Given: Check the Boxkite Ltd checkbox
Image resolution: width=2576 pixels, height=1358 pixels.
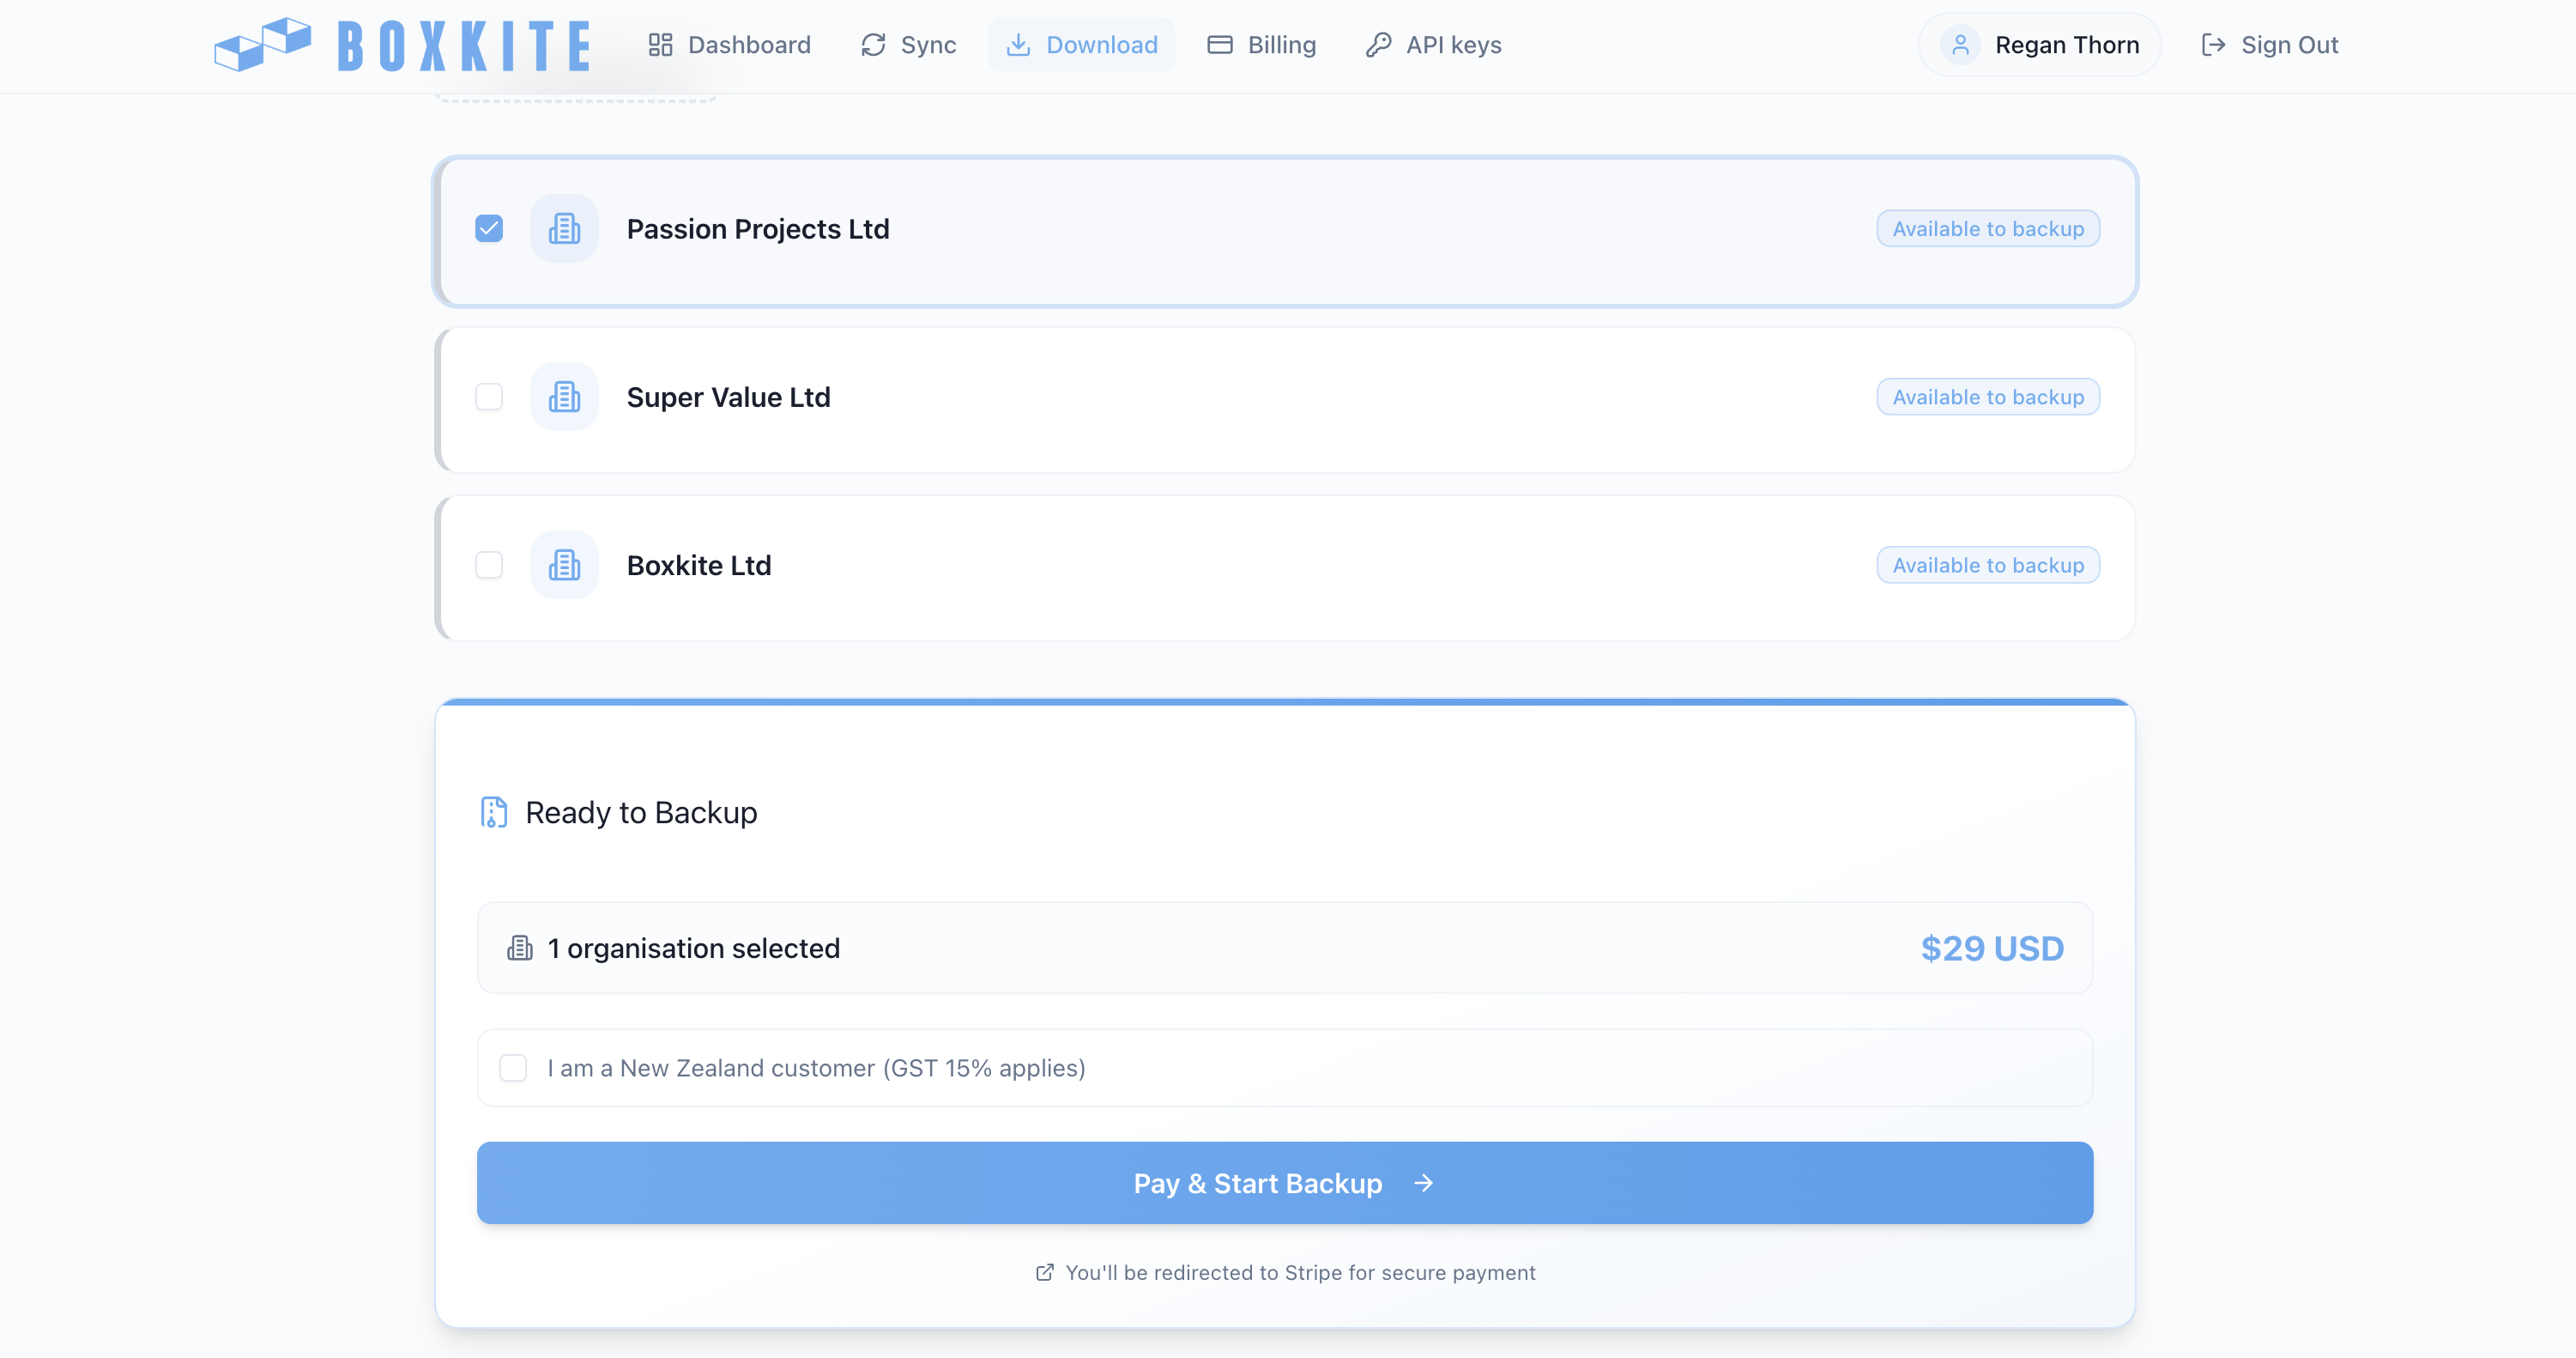Looking at the screenshot, I should (489, 565).
